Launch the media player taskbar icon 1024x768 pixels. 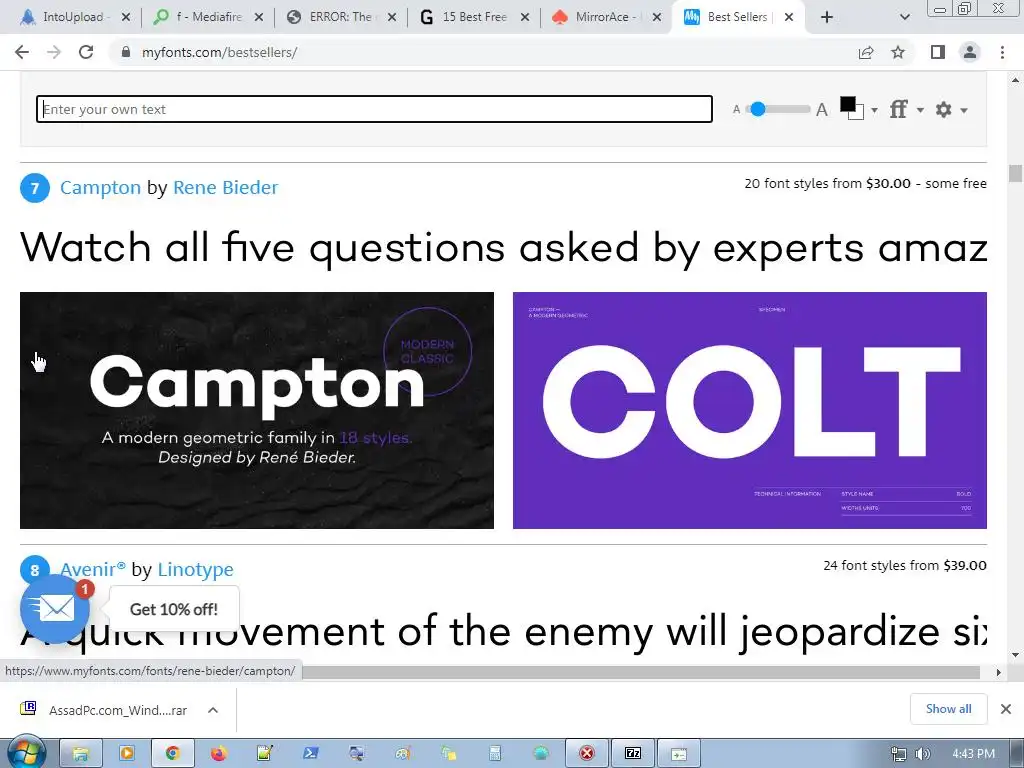[127, 754]
